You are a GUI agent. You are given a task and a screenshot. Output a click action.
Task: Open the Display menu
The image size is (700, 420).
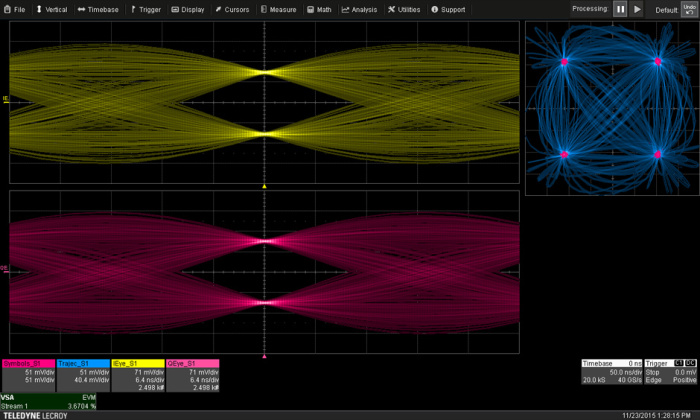(188, 9)
